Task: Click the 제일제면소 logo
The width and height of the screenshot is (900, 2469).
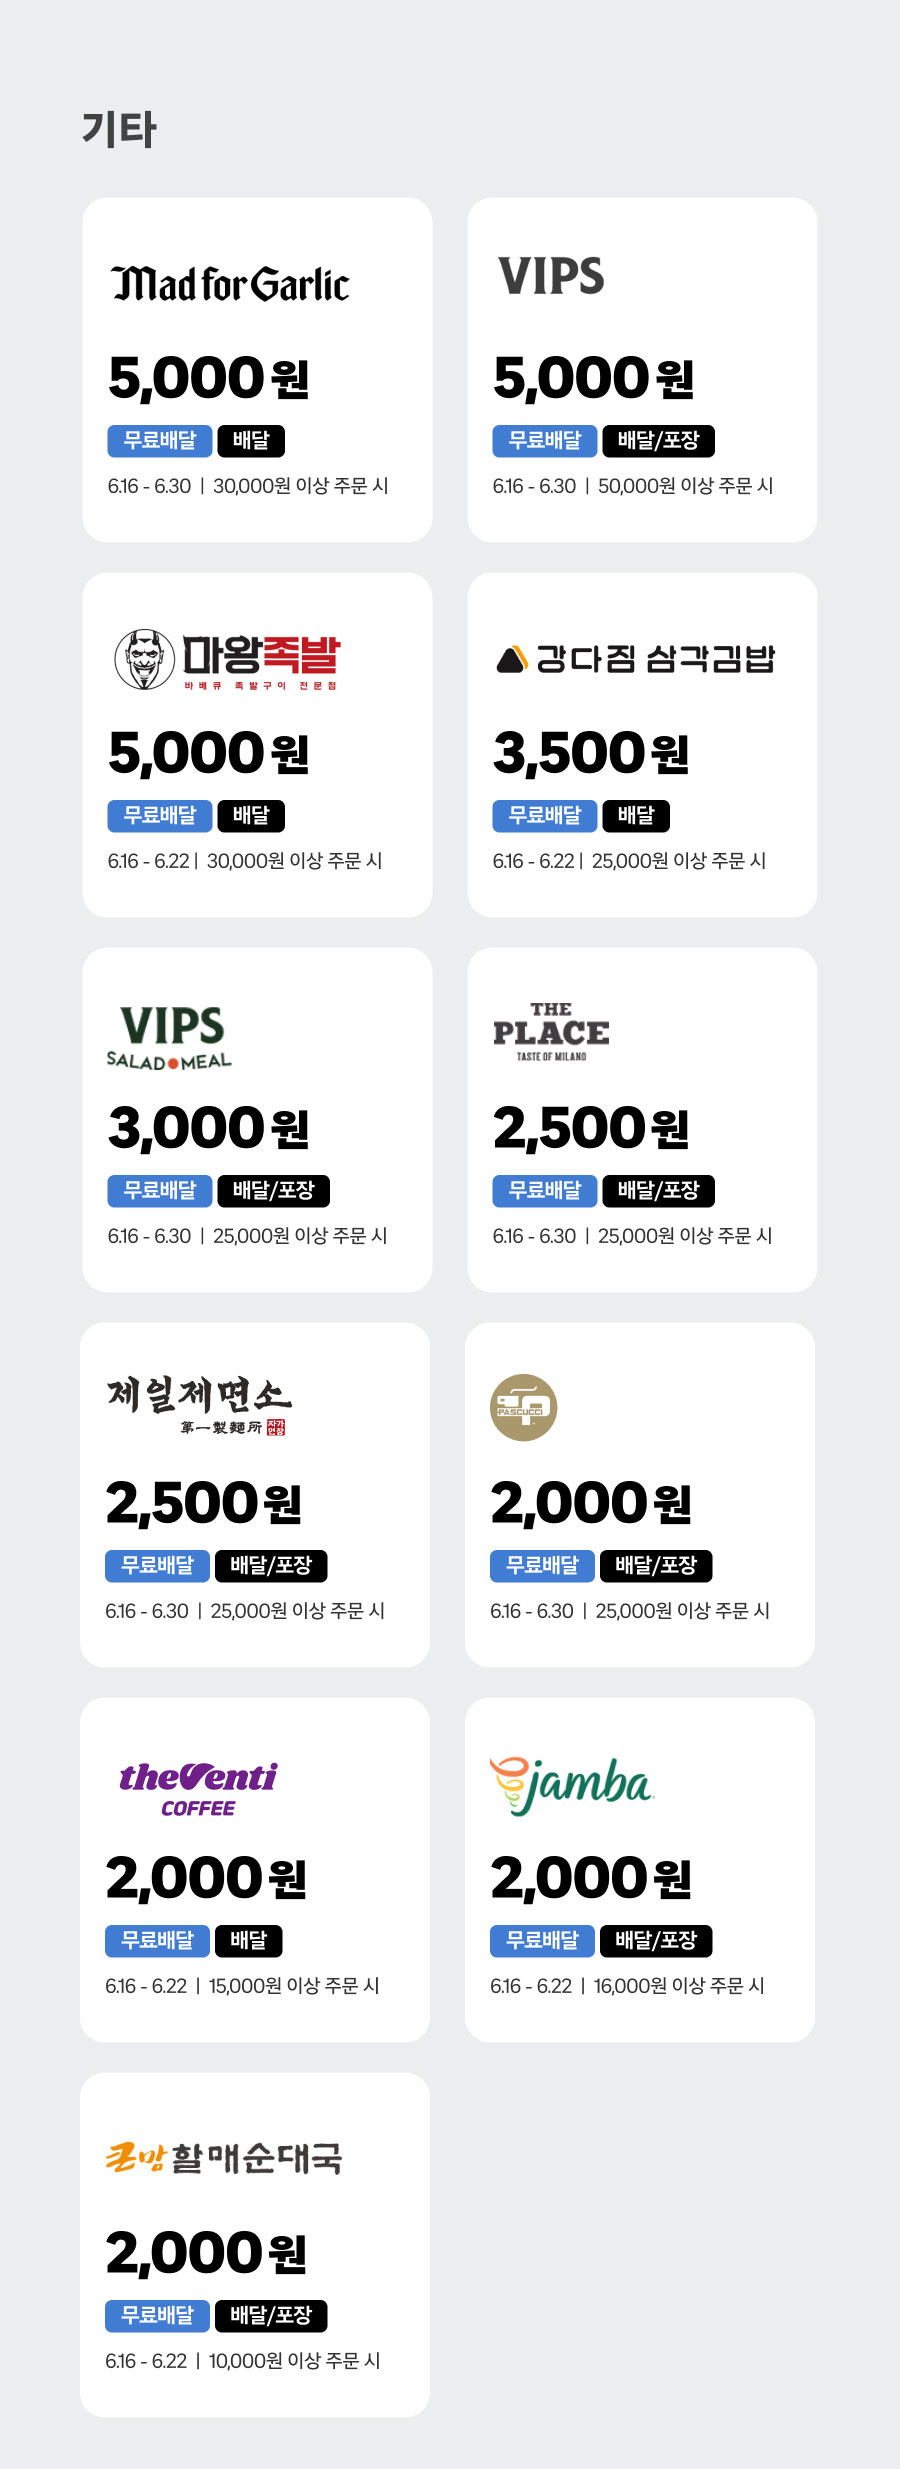Action: [198, 1405]
